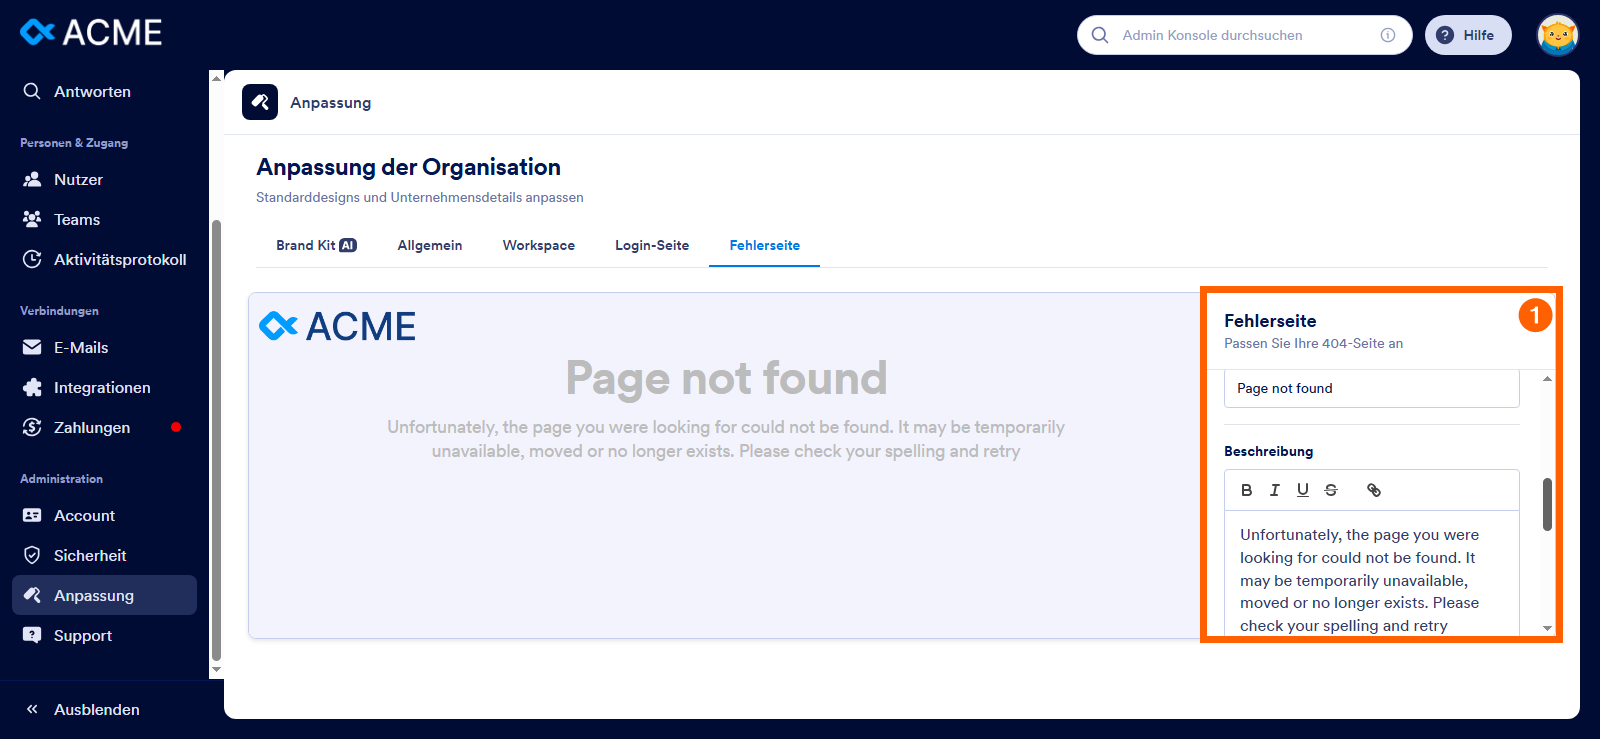1600x739 pixels.
Task: Click the 'Verbindungen' section label
Action: pos(59,311)
